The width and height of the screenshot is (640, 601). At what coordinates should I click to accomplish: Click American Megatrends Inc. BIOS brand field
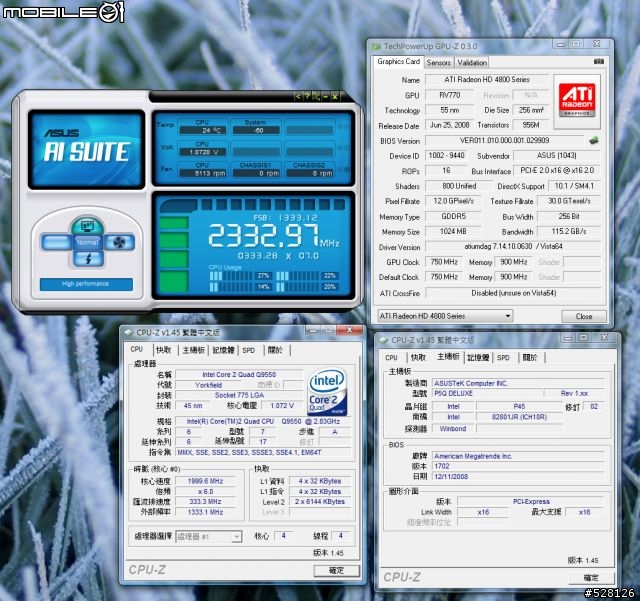pyautogui.click(x=518, y=456)
